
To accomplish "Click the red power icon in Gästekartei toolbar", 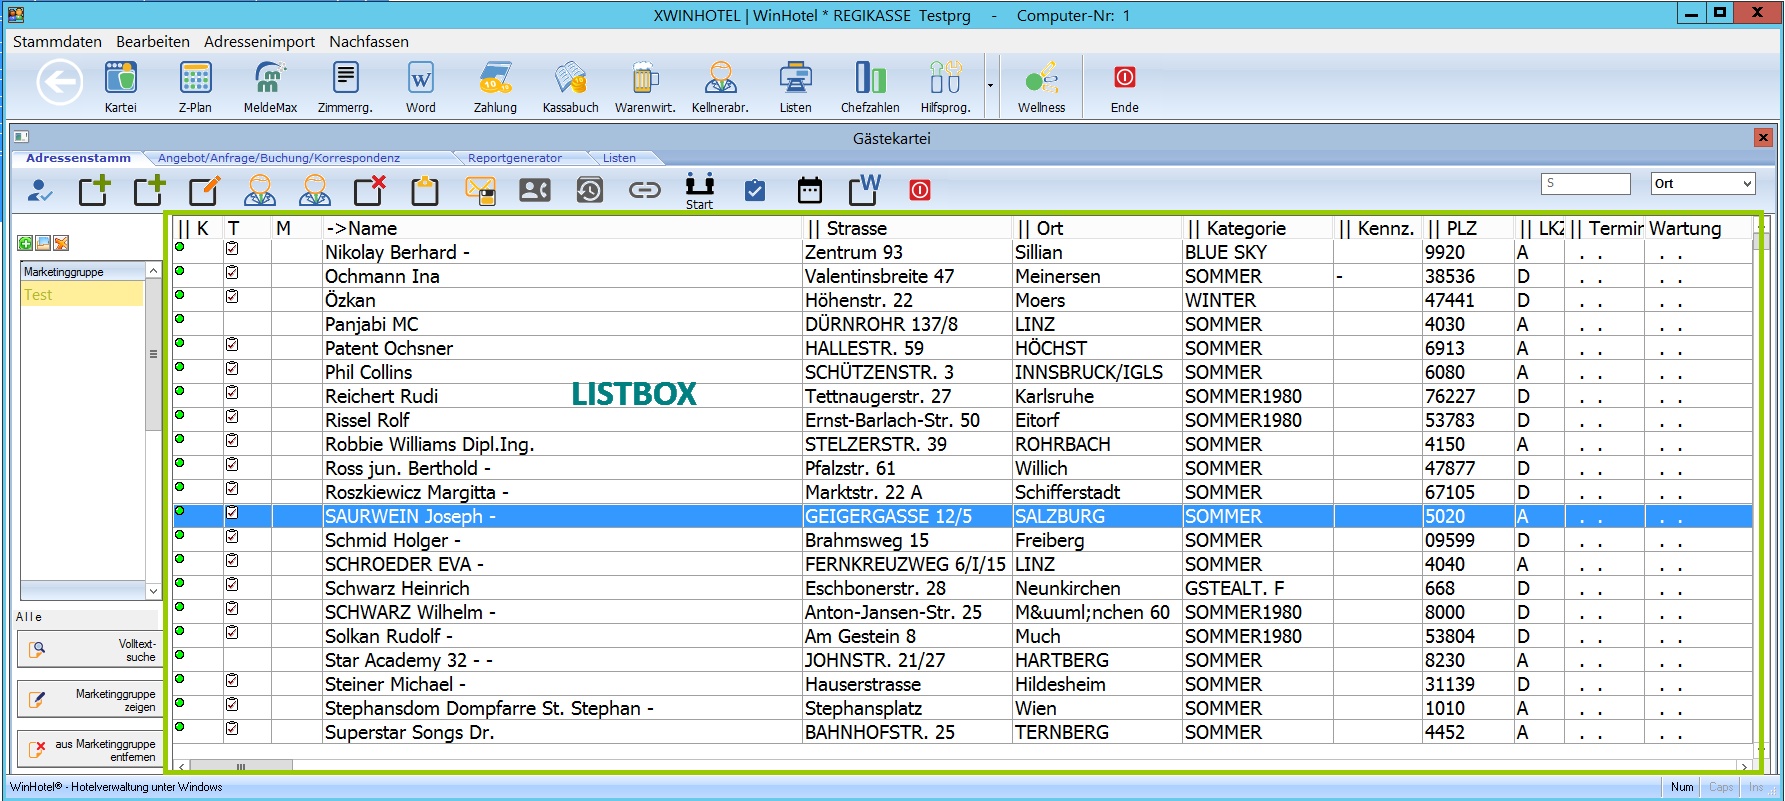I will (x=920, y=190).
